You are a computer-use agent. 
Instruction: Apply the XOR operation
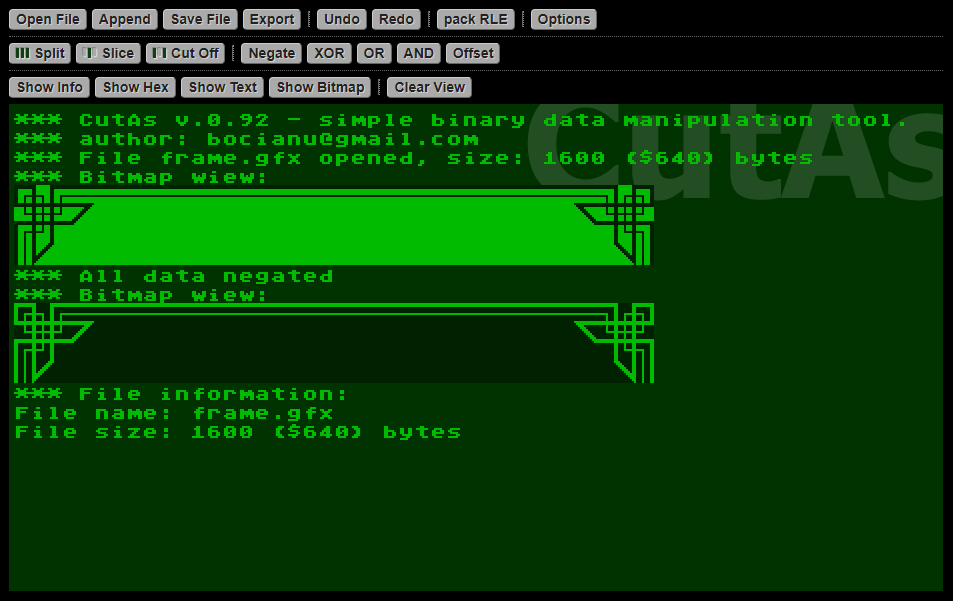(329, 53)
